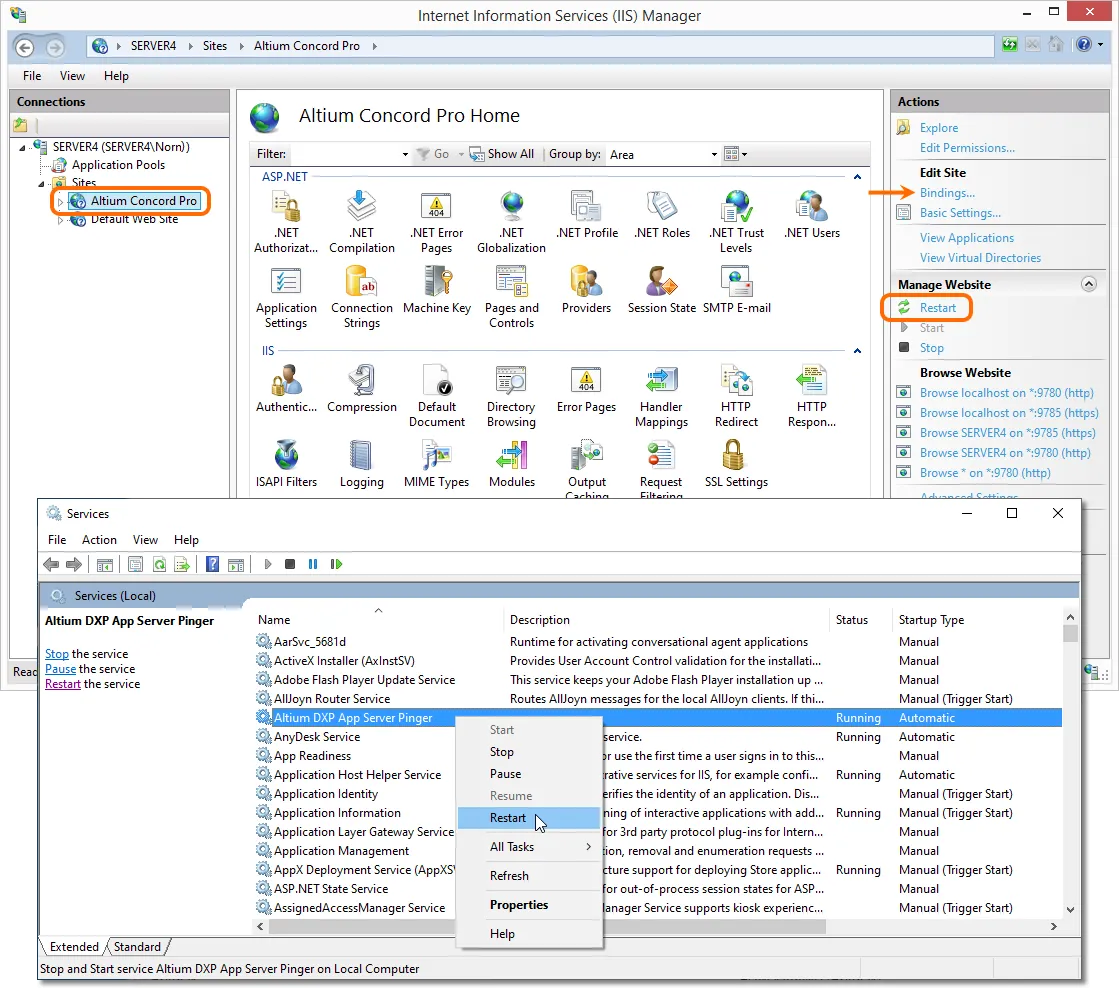Collapse the ASP.NET section
The width and height of the screenshot is (1119, 988).
(857, 176)
